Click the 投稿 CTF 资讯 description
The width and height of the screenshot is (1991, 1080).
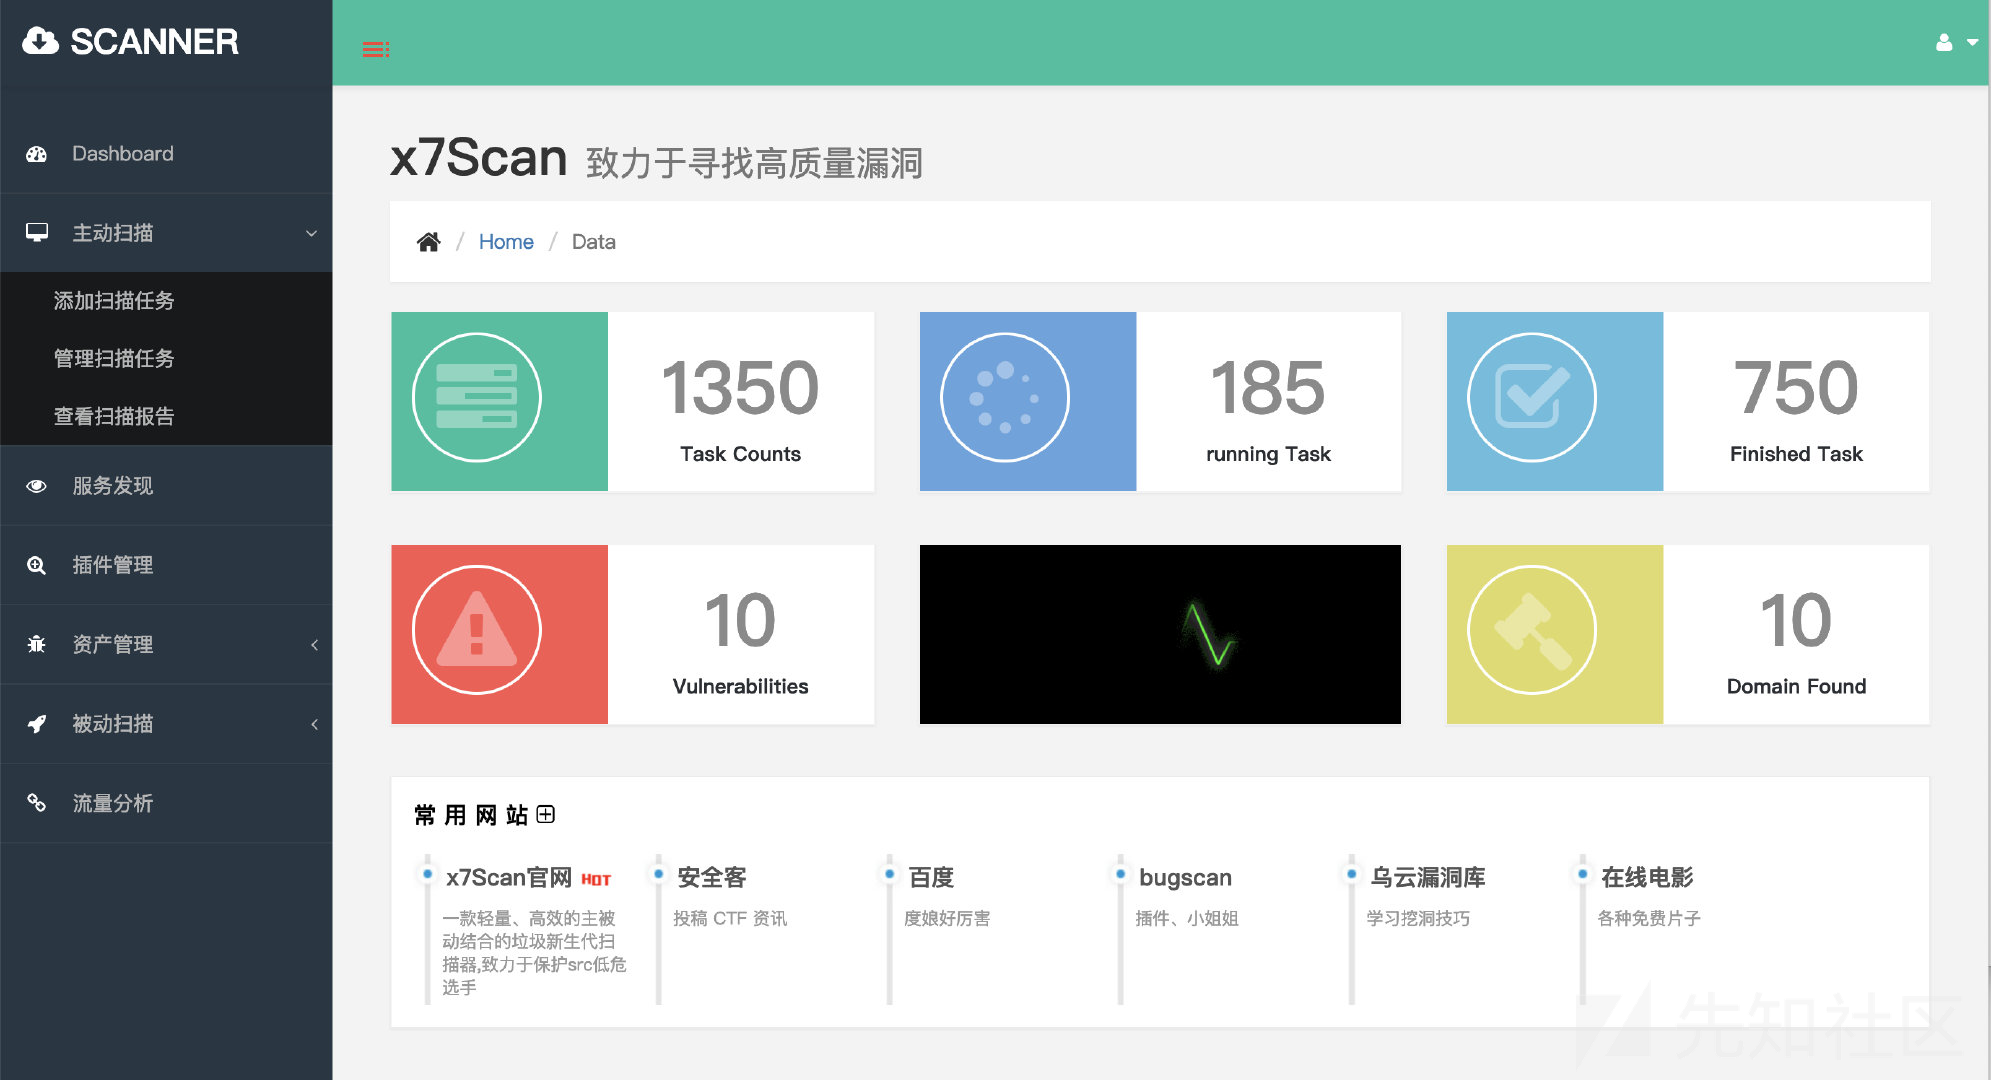tap(730, 918)
